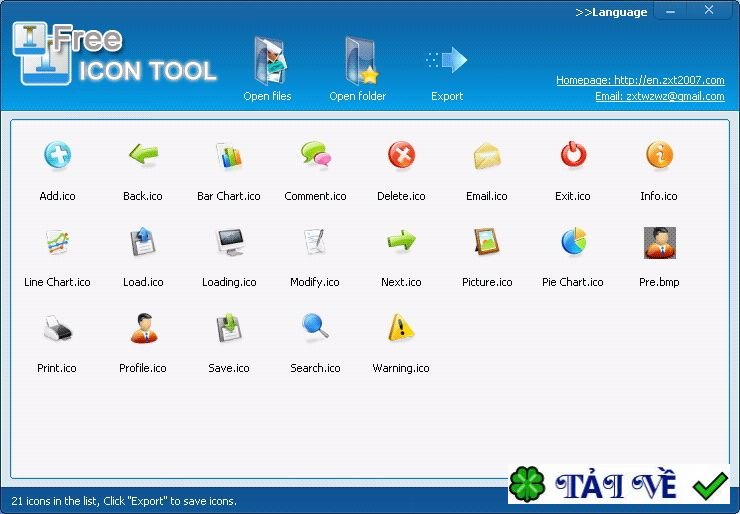Select the Pie Chart.ico icon
Viewport: 740px width, 514px height.
coord(573,241)
